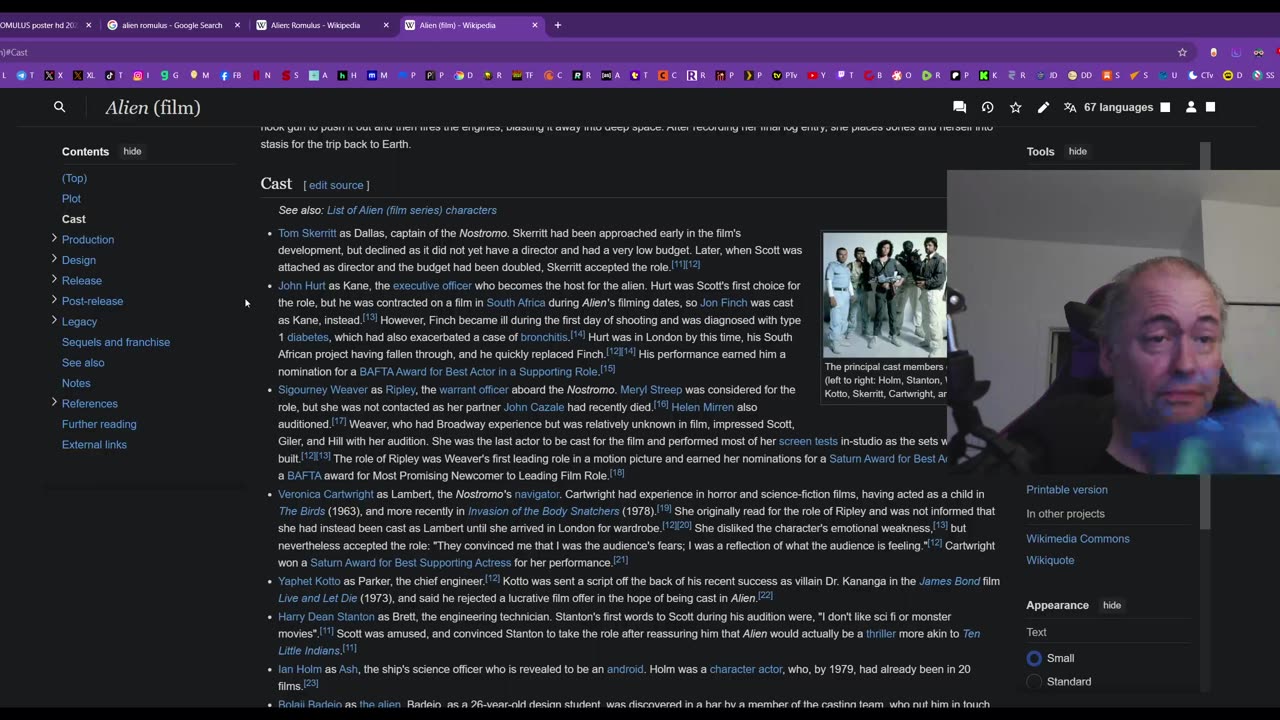Close the 'Alien: Romulus - Wikipedia' tab
1280x720 pixels.
[x=386, y=25]
